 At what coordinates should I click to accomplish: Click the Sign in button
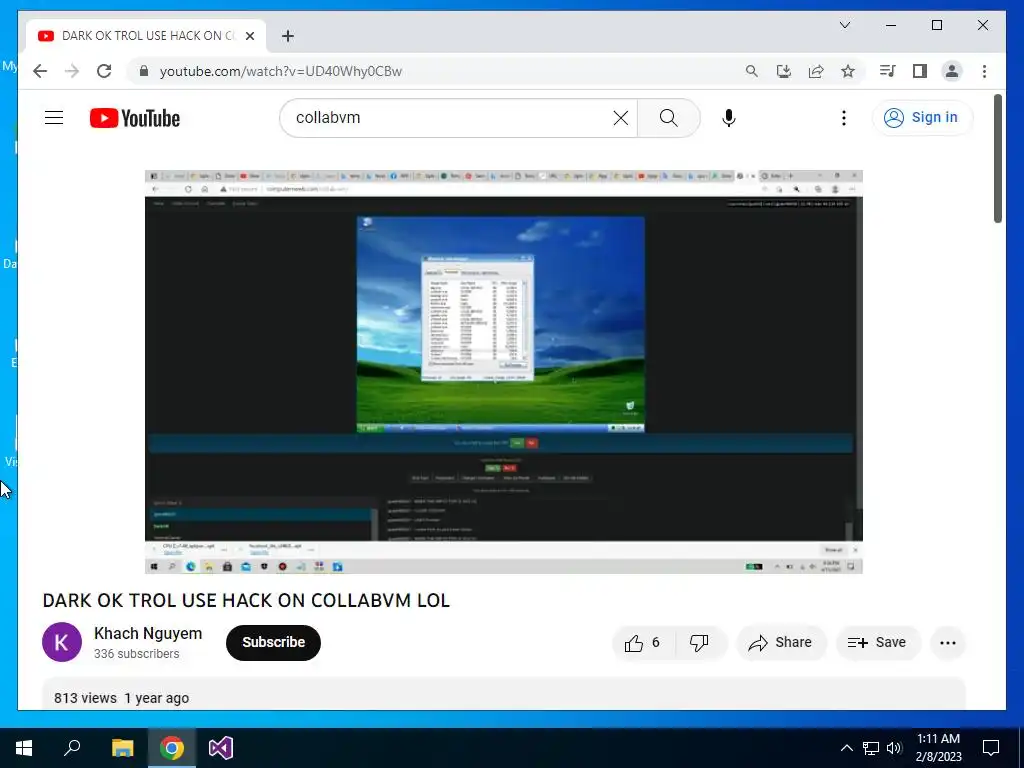pyautogui.click(x=921, y=118)
